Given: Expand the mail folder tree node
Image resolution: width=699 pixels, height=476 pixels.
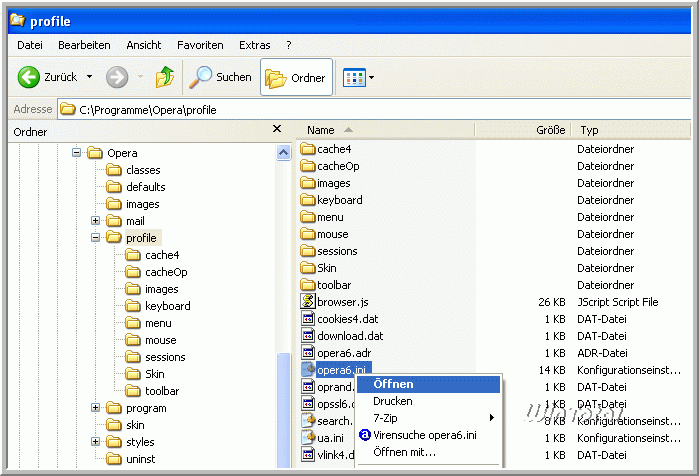Looking at the screenshot, I should point(96,221).
